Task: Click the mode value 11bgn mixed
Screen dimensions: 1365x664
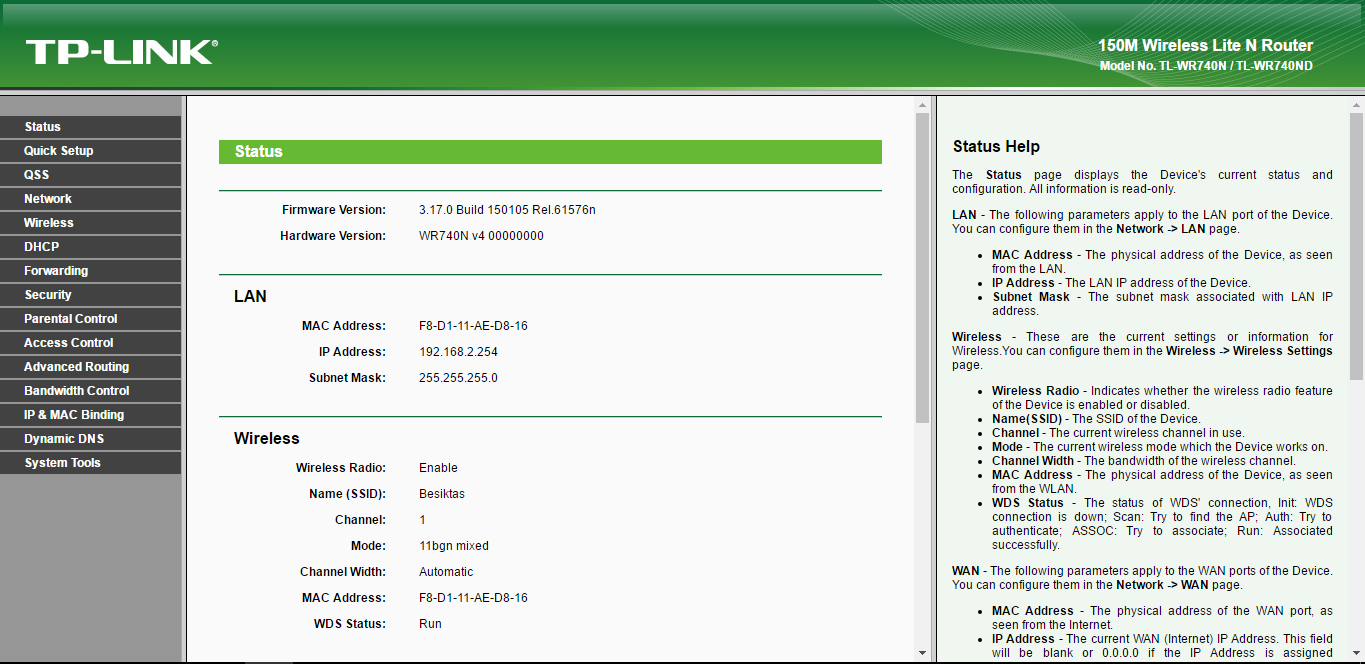Action: [x=454, y=546]
